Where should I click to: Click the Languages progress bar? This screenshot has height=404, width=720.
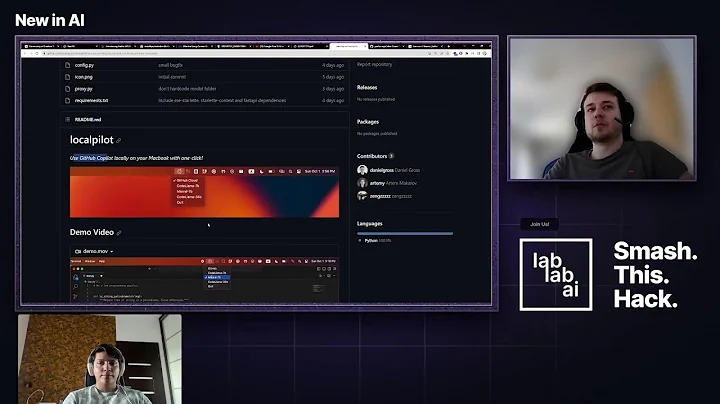pyautogui.click(x=405, y=233)
